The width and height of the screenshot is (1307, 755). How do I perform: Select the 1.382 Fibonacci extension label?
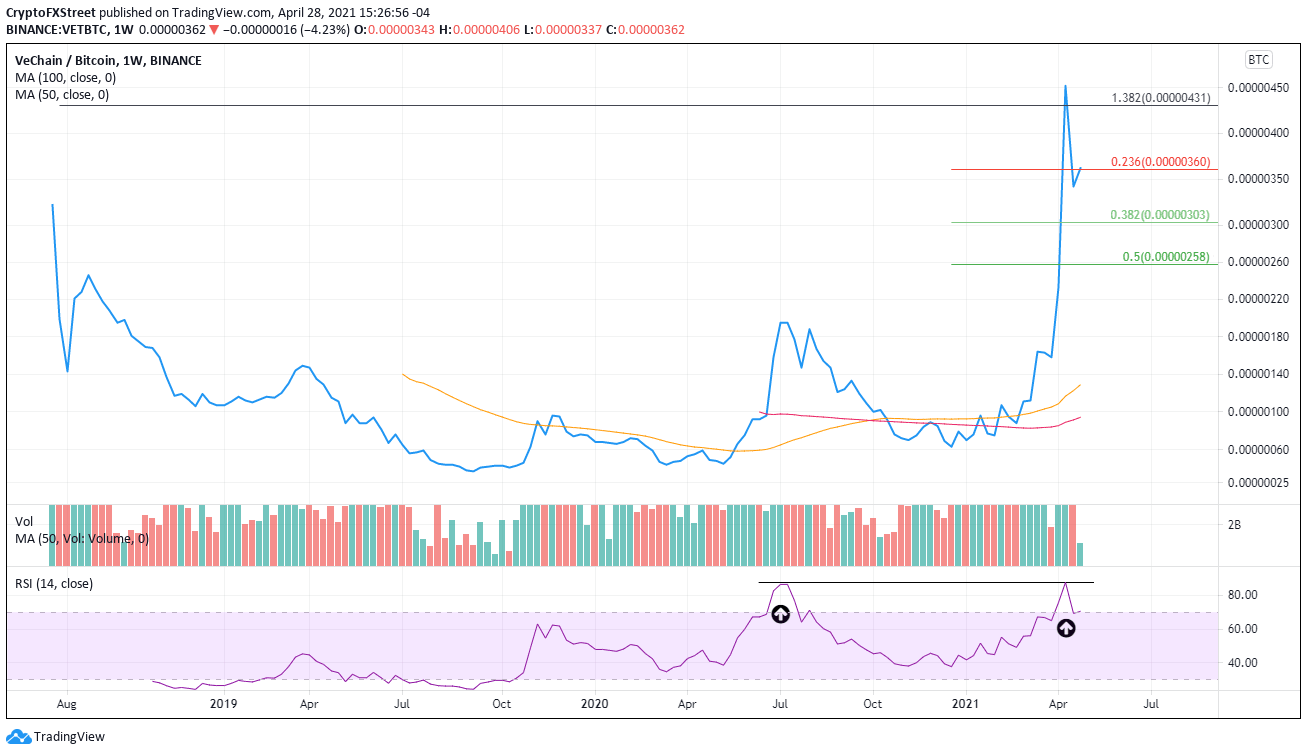click(1163, 98)
